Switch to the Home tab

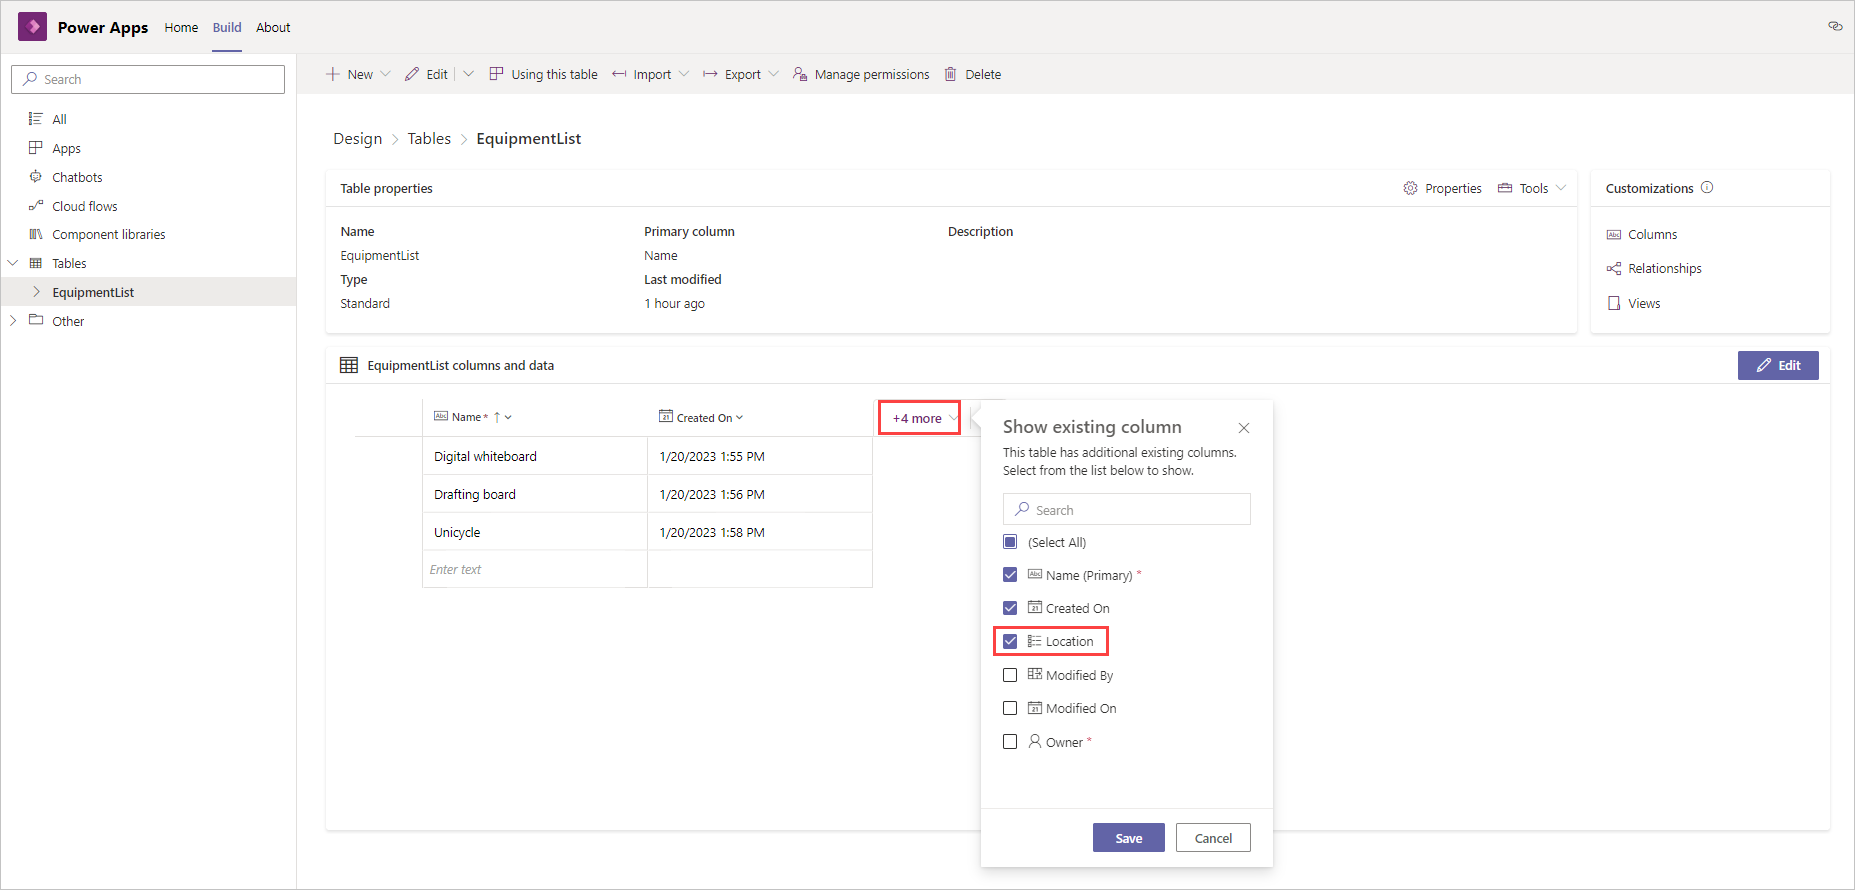click(x=181, y=27)
